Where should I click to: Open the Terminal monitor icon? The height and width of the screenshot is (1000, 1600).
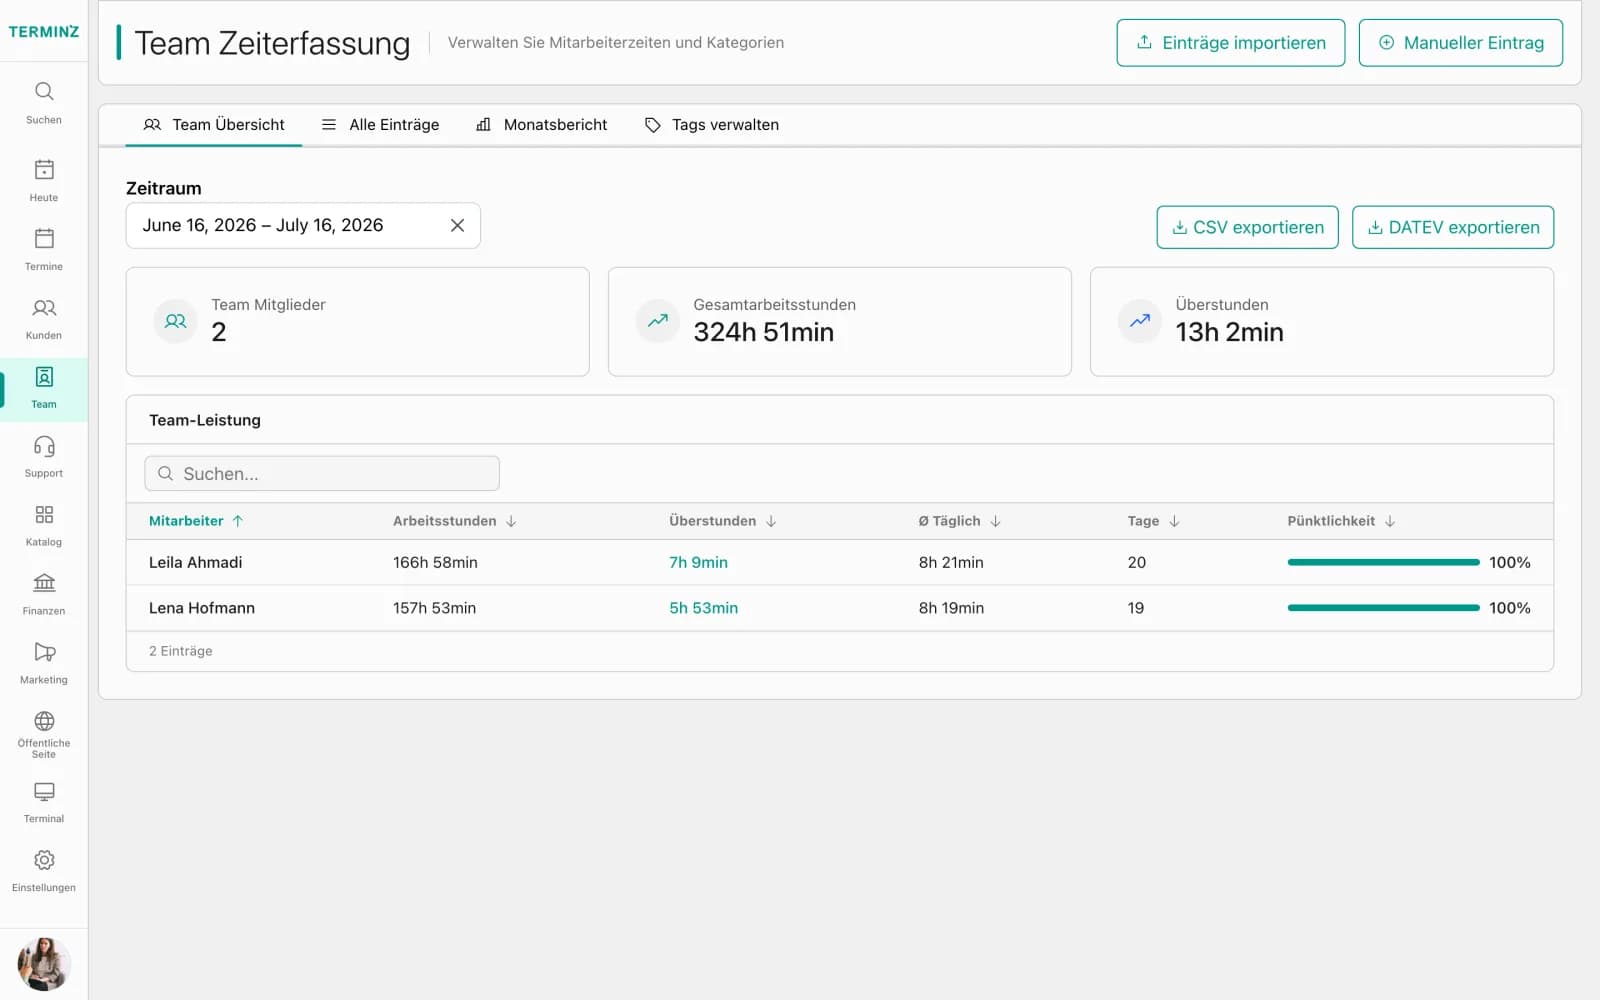click(x=44, y=791)
